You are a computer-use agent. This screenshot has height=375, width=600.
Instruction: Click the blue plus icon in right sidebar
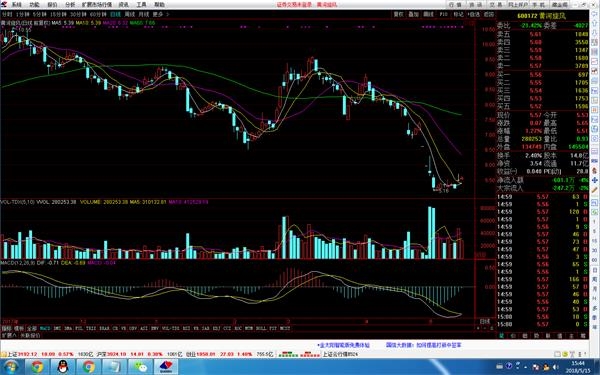(x=595, y=180)
